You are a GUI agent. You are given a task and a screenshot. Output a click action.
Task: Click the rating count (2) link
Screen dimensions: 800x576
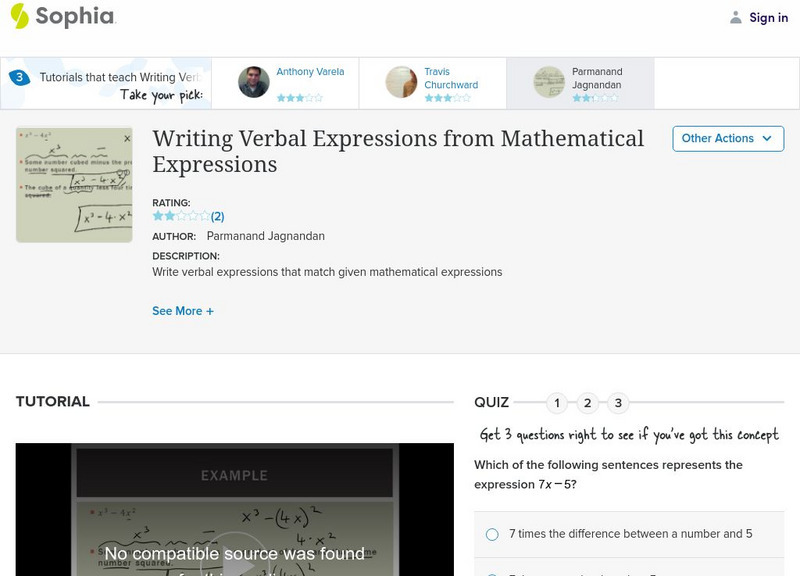pos(217,216)
